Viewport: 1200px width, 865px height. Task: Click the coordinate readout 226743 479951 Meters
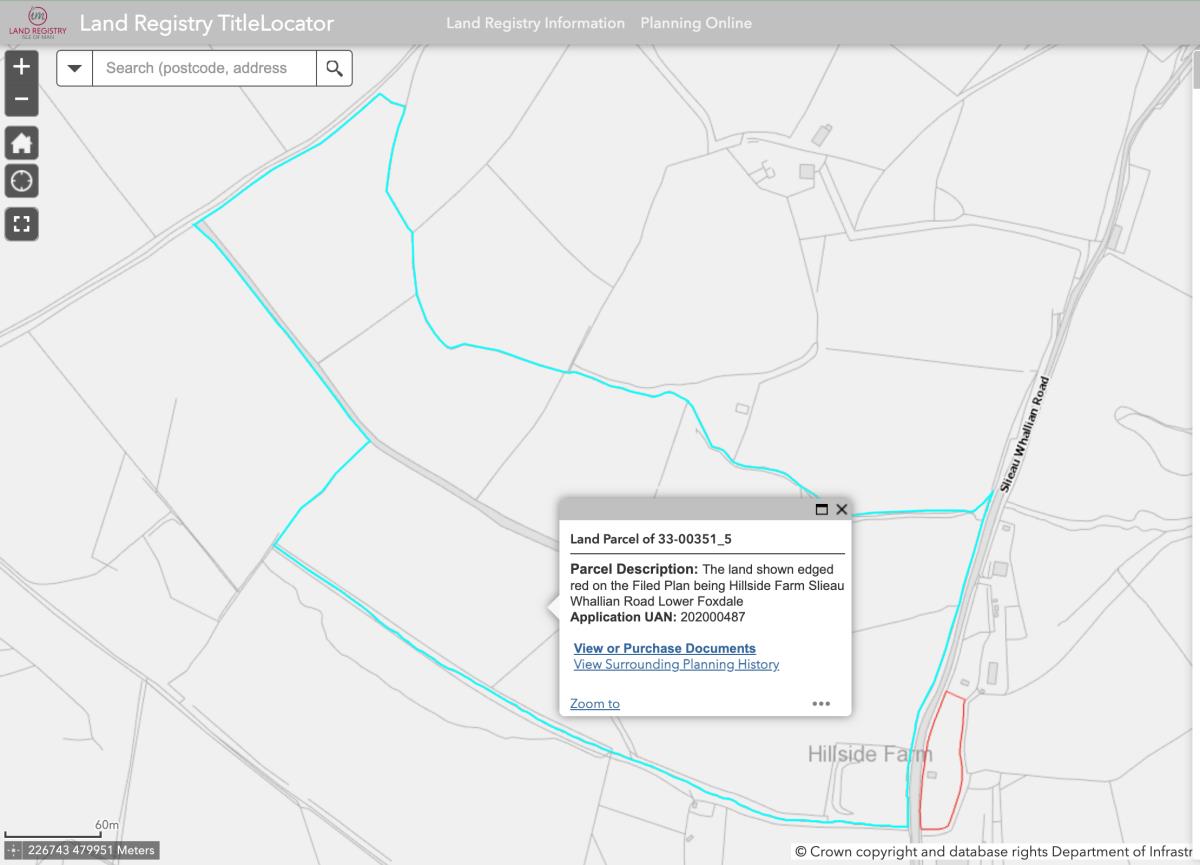coord(91,850)
